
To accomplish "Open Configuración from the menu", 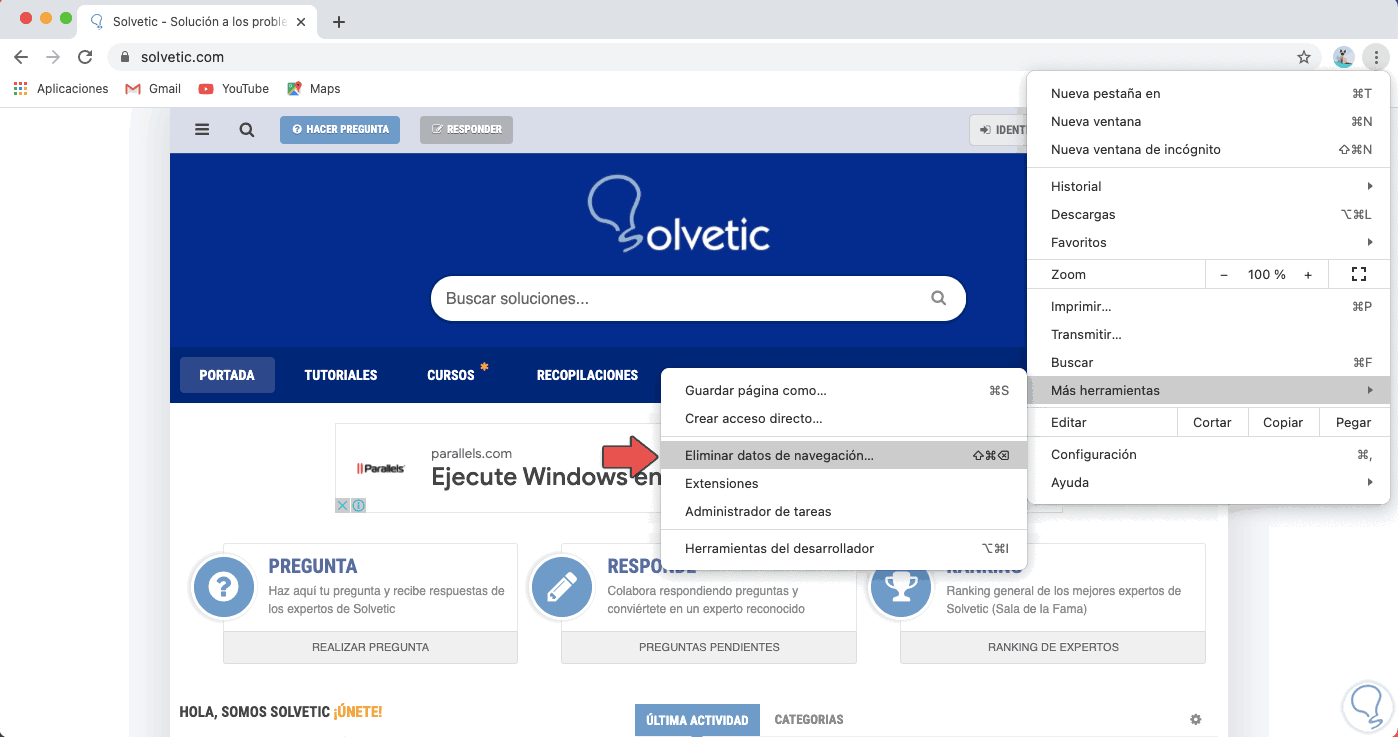I will pos(1208,454).
